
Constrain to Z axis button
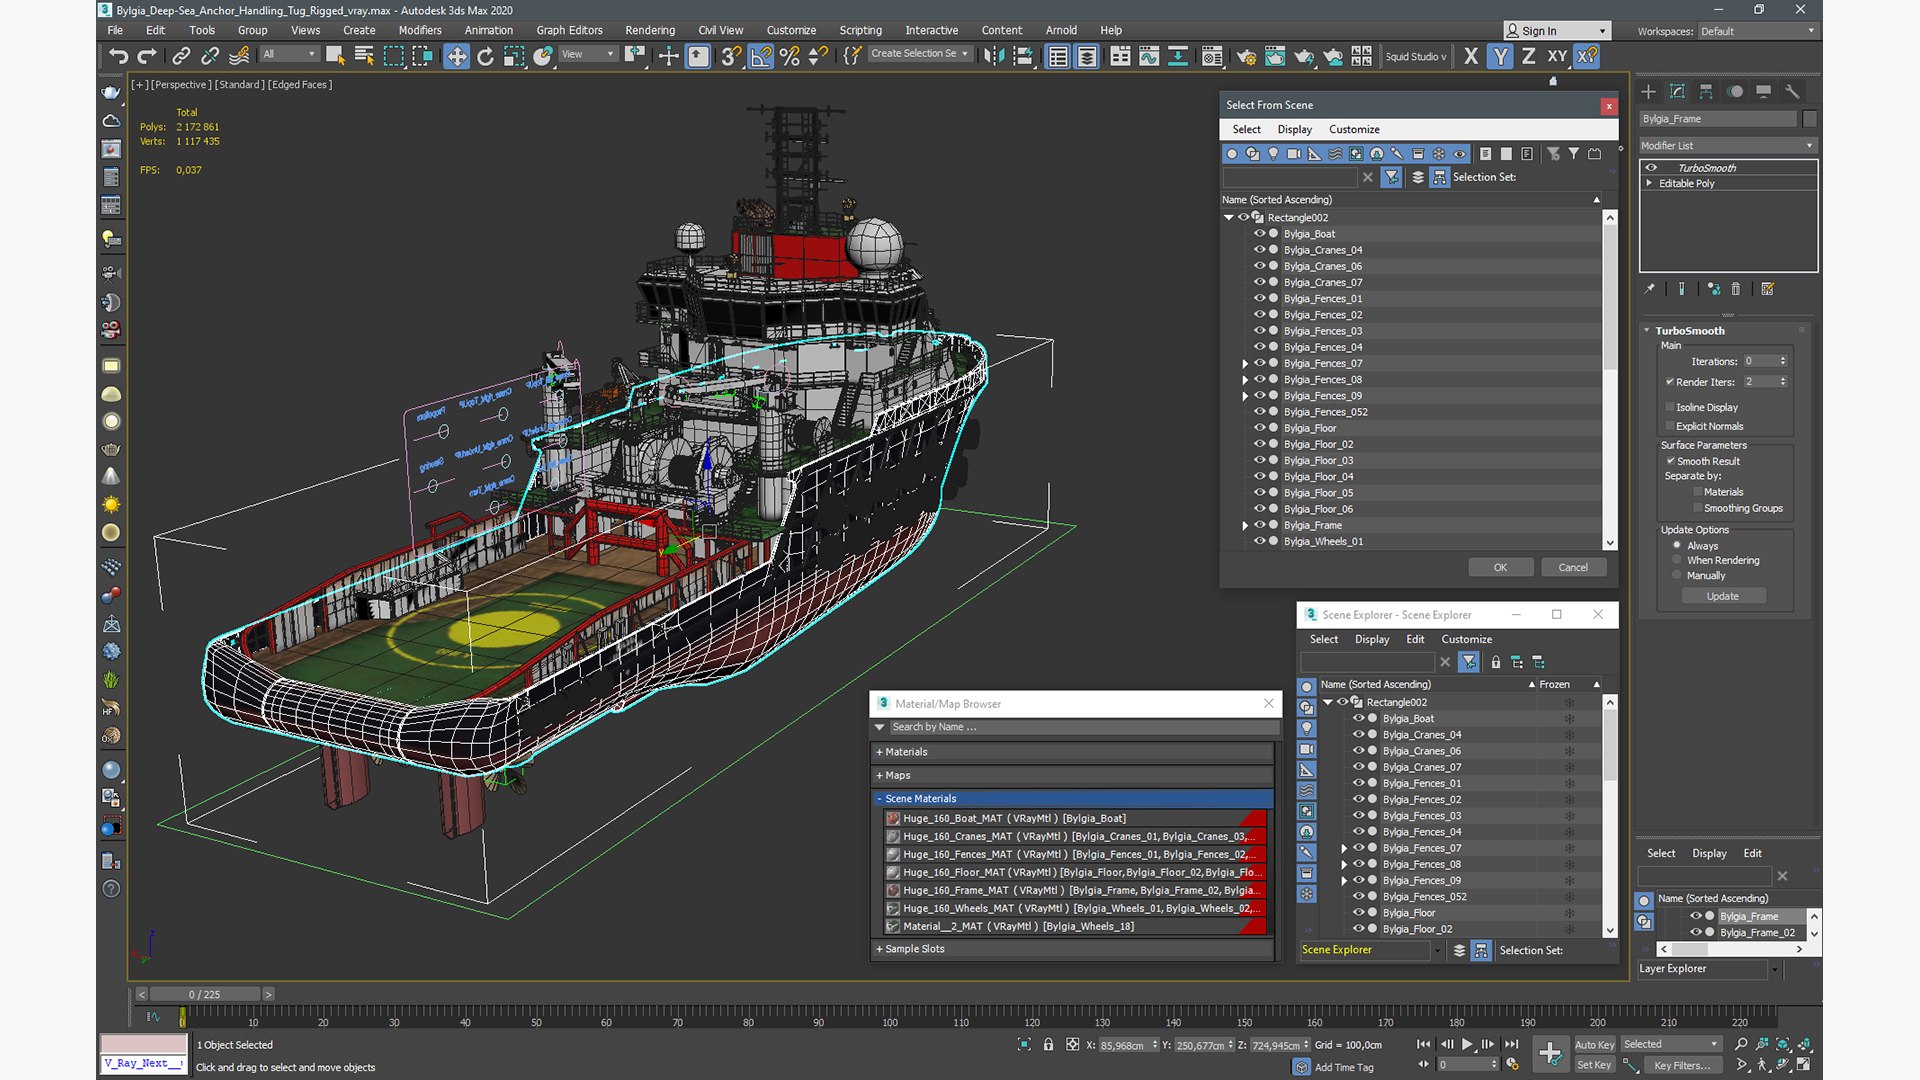pyautogui.click(x=1528, y=56)
